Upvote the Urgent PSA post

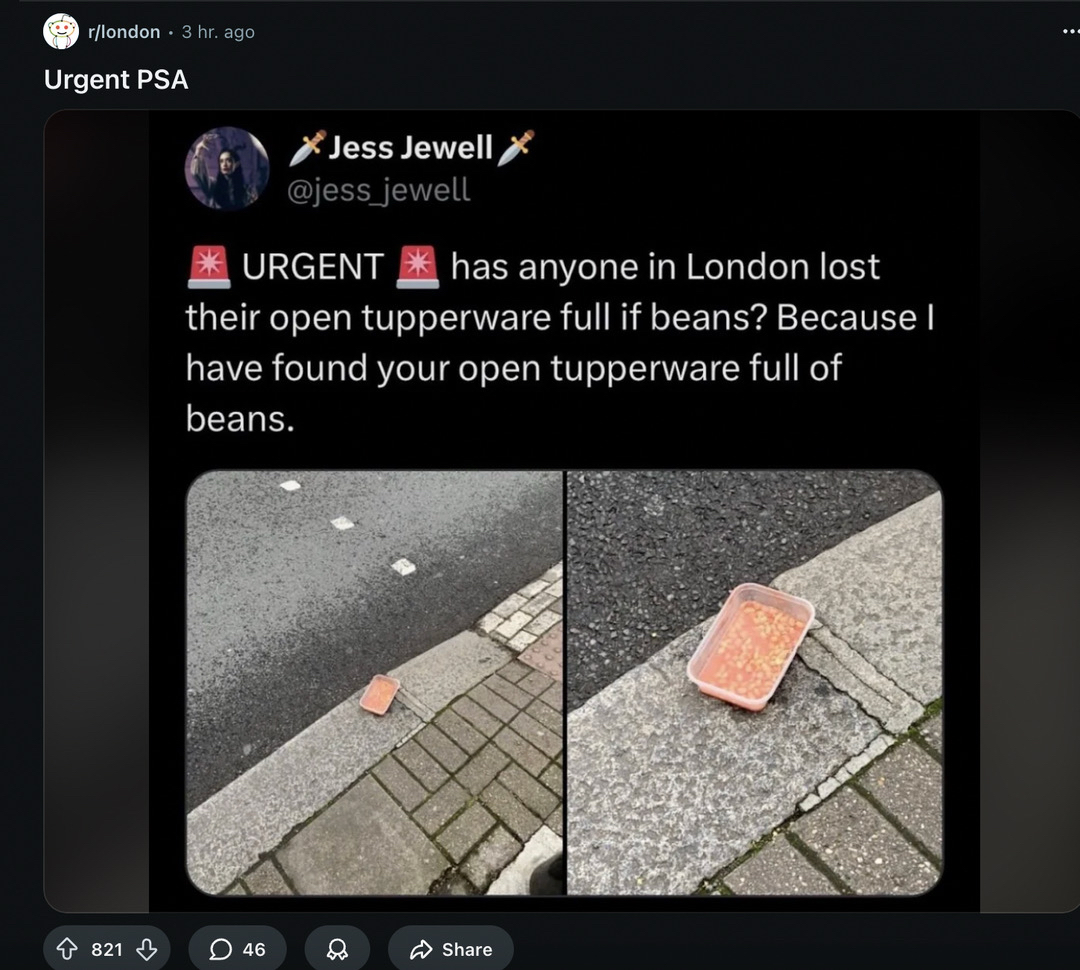[65, 949]
